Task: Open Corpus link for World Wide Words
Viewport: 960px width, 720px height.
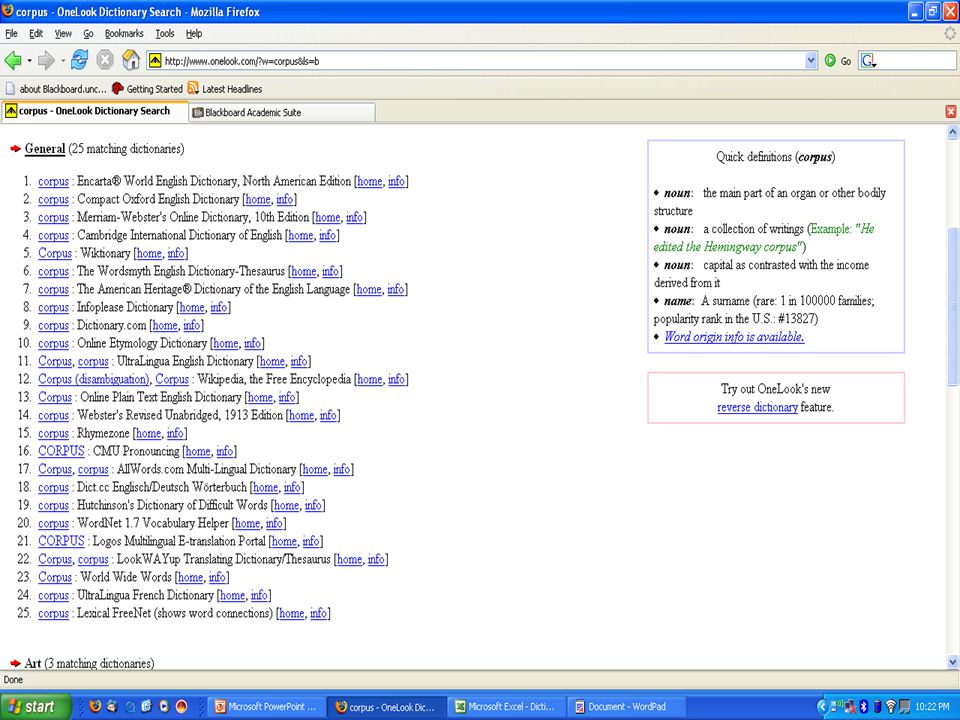Action: 55,577
